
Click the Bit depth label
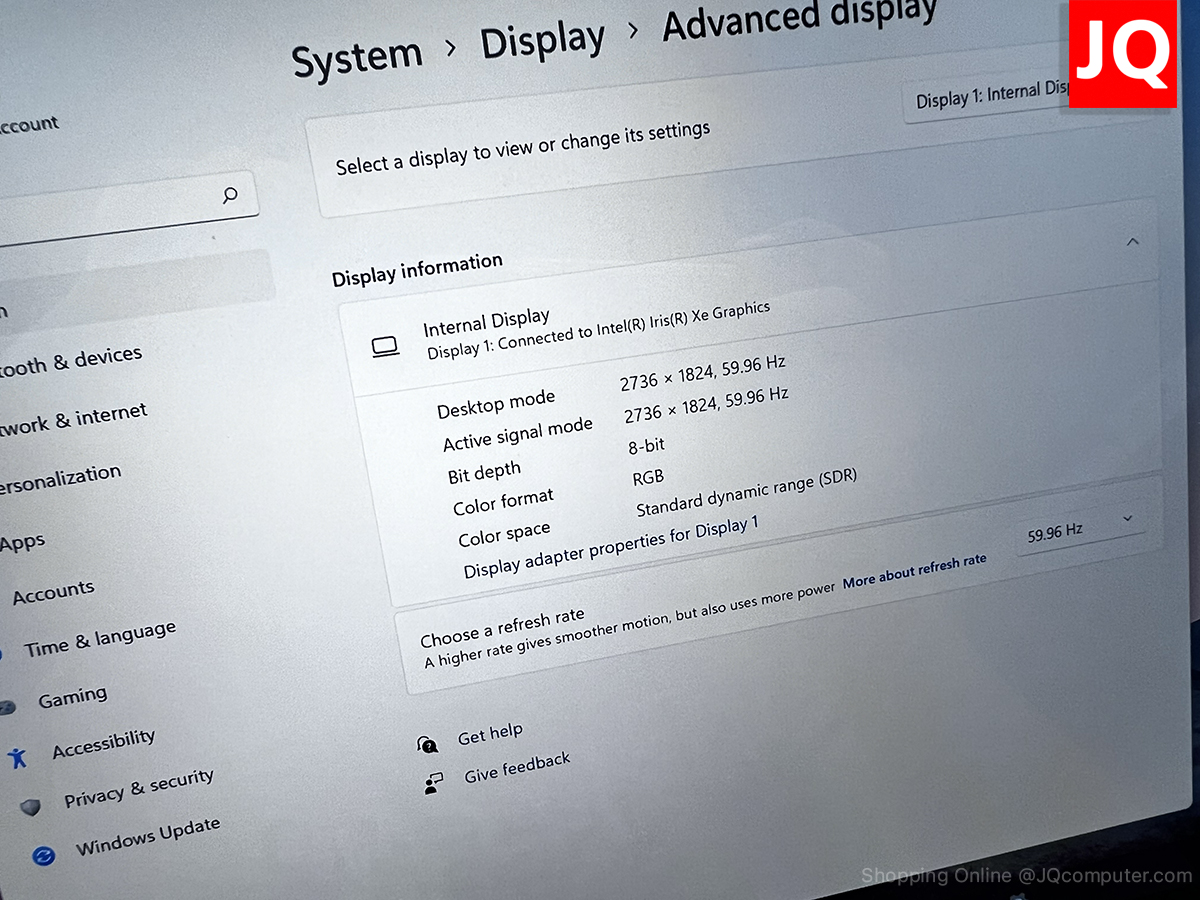pyautogui.click(x=485, y=470)
